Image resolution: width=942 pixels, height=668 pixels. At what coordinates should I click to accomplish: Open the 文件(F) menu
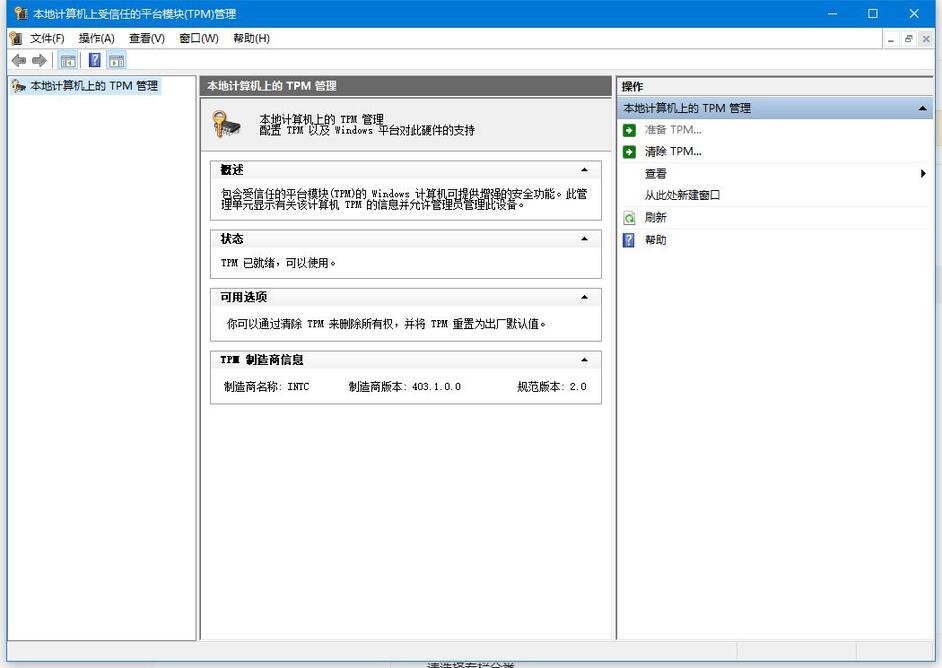click(47, 38)
